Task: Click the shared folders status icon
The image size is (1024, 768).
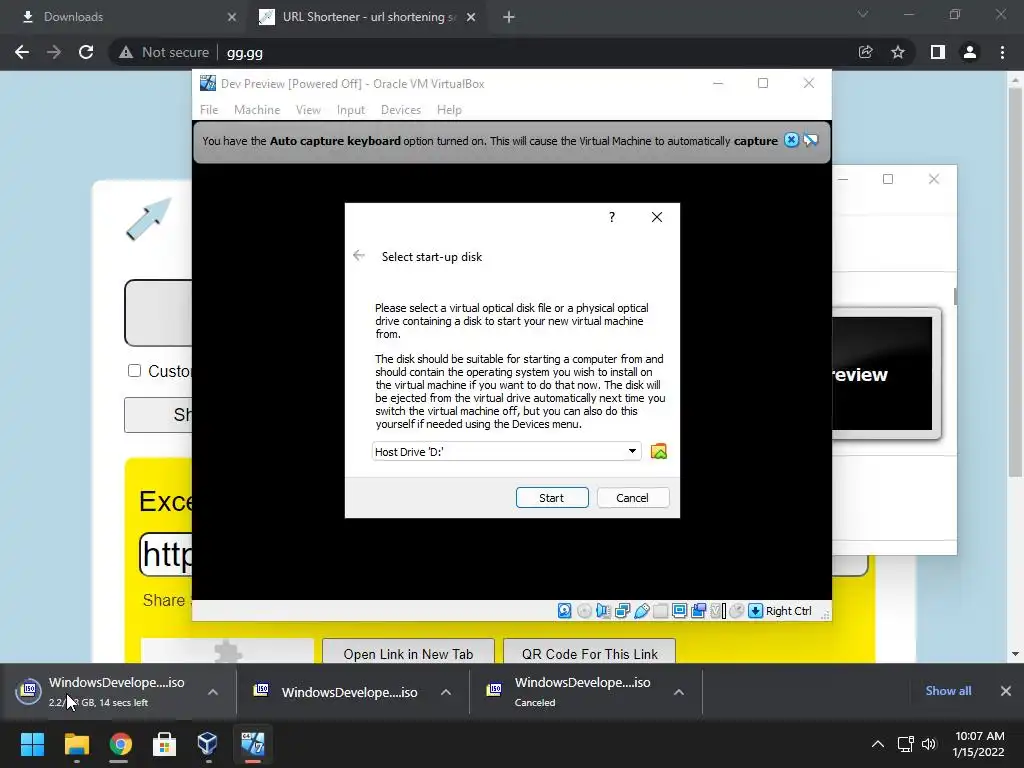Action: coord(661,611)
